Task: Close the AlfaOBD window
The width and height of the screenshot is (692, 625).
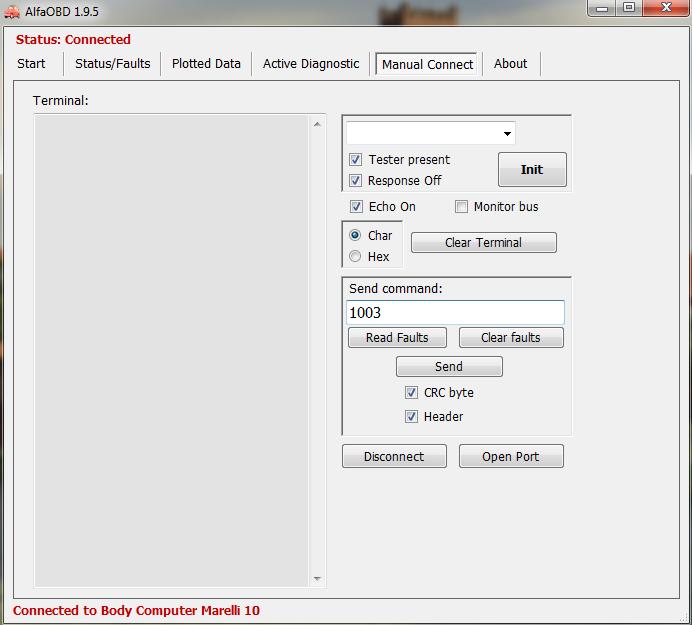Action: pyautogui.click(x=666, y=8)
